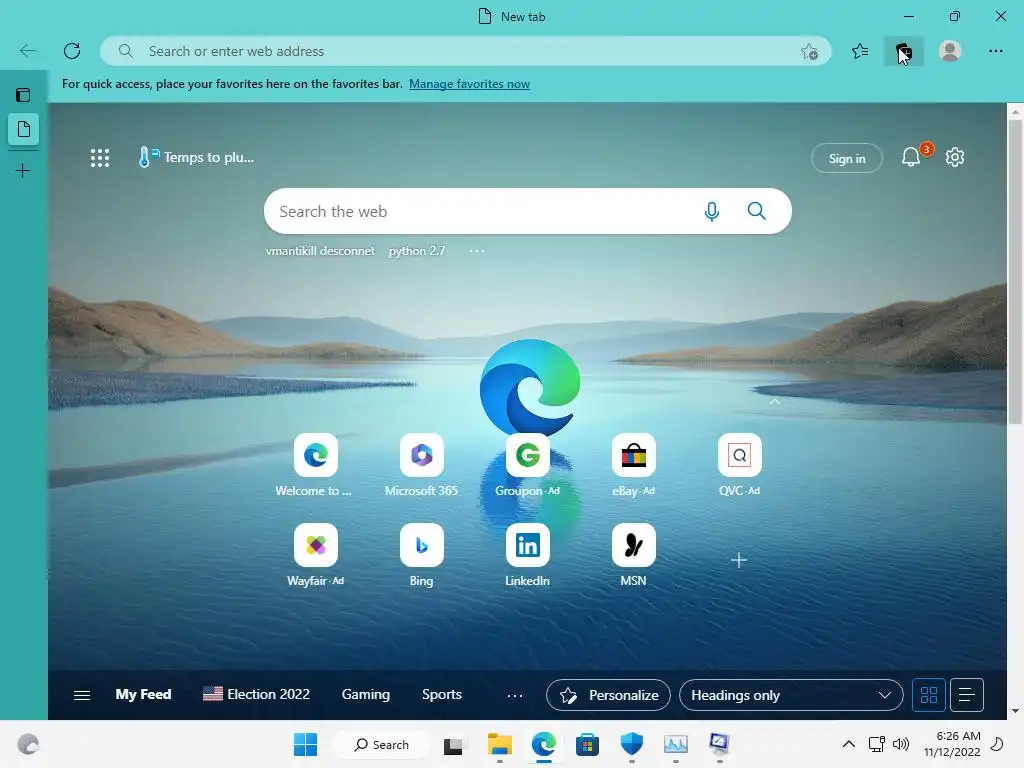Open Groupon quick link tile

527,465
